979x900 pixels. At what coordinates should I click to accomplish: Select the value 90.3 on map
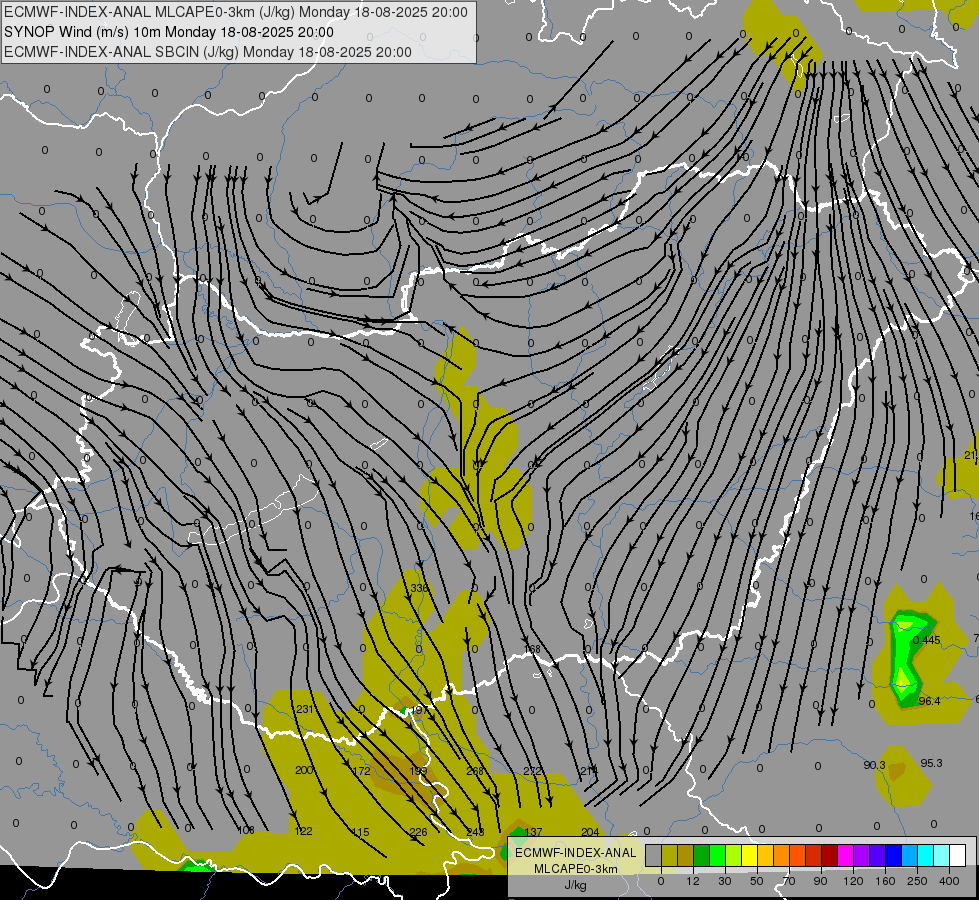tap(875, 765)
